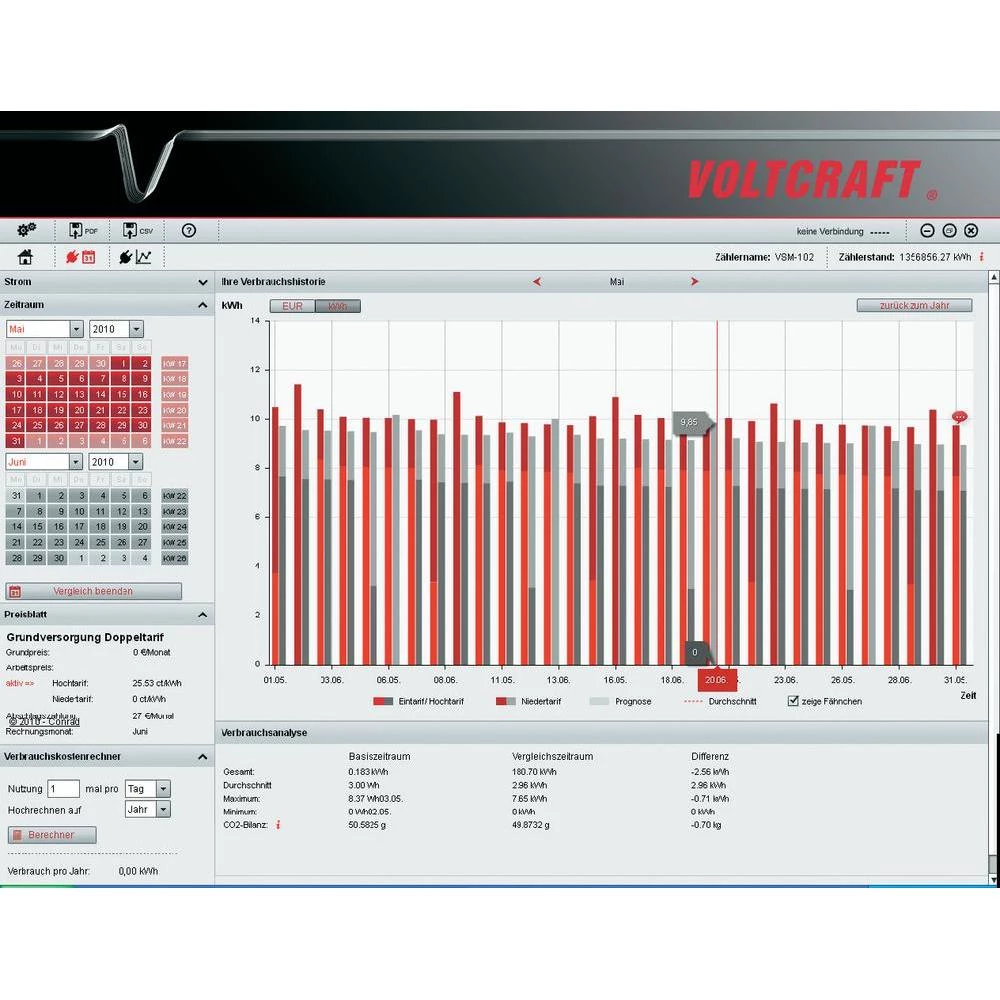Viewport: 1000px width, 1000px height.
Task: Collapse the Preisblatt panel
Action: pyautogui.click(x=203, y=615)
